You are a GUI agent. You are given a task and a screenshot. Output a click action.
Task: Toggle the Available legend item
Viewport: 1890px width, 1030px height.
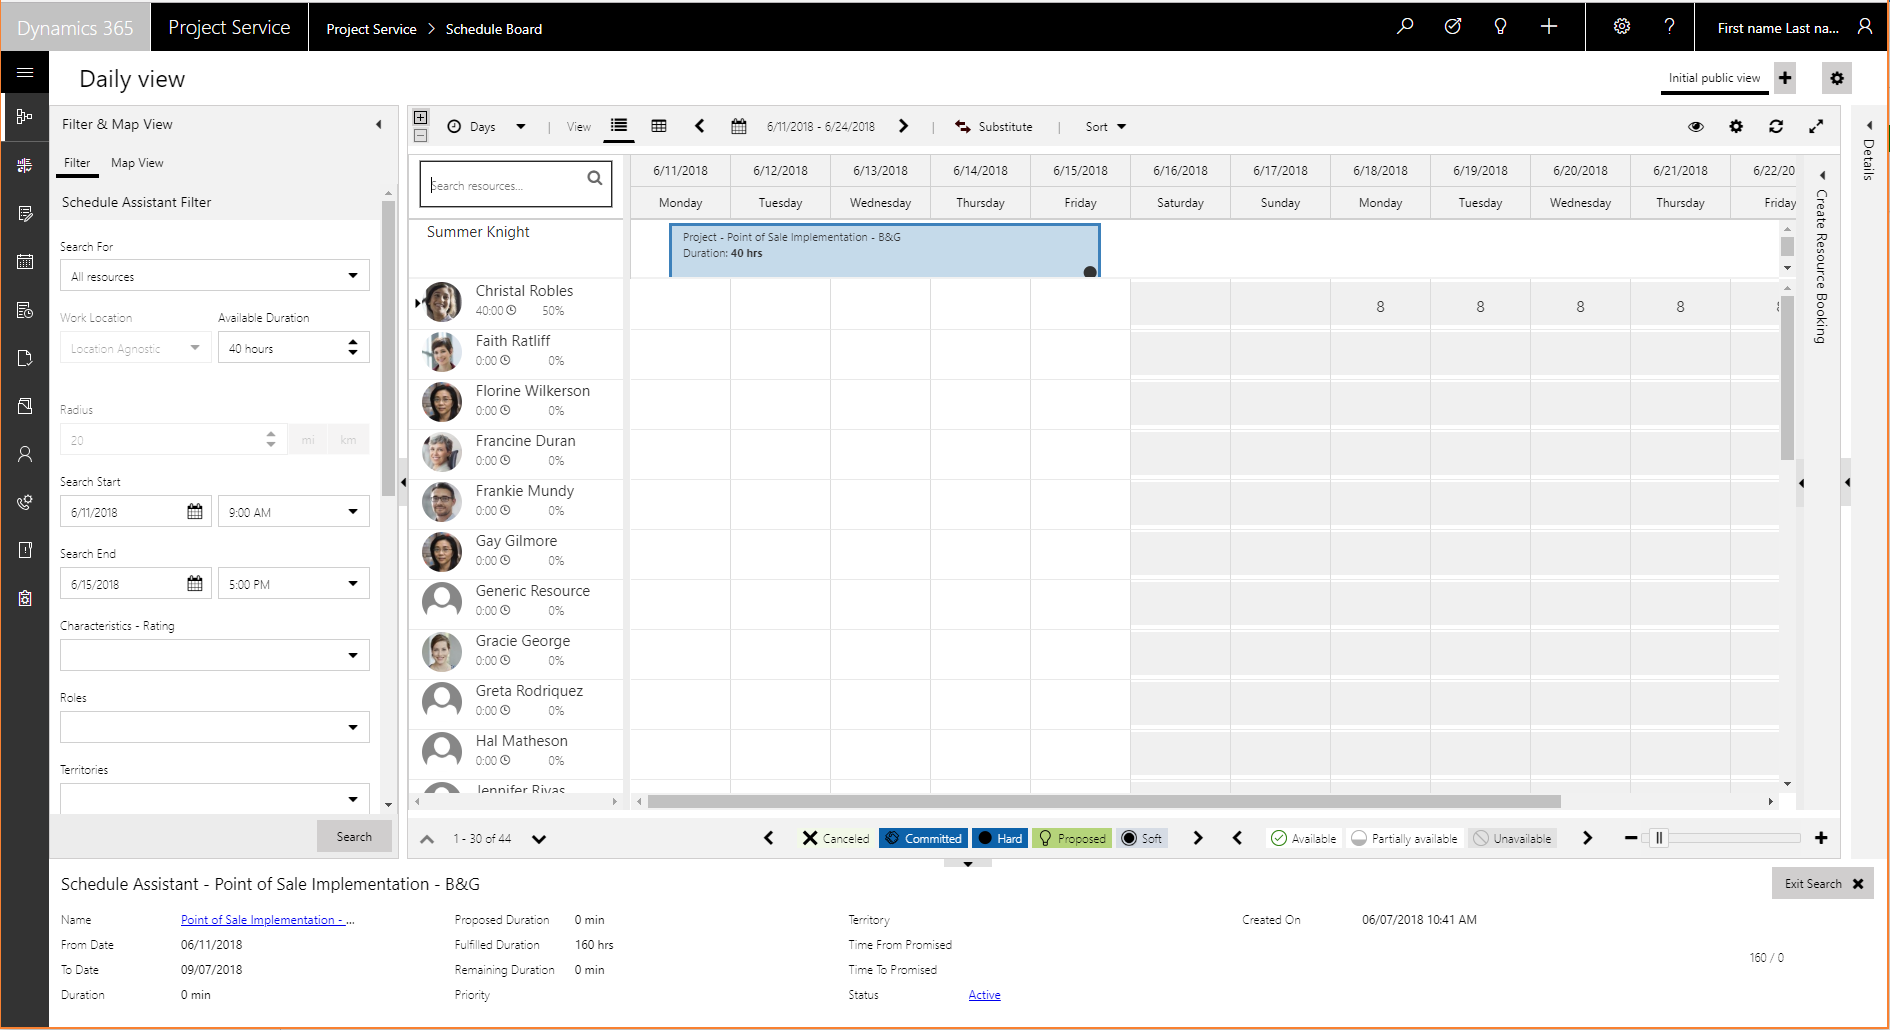[x=1304, y=838]
